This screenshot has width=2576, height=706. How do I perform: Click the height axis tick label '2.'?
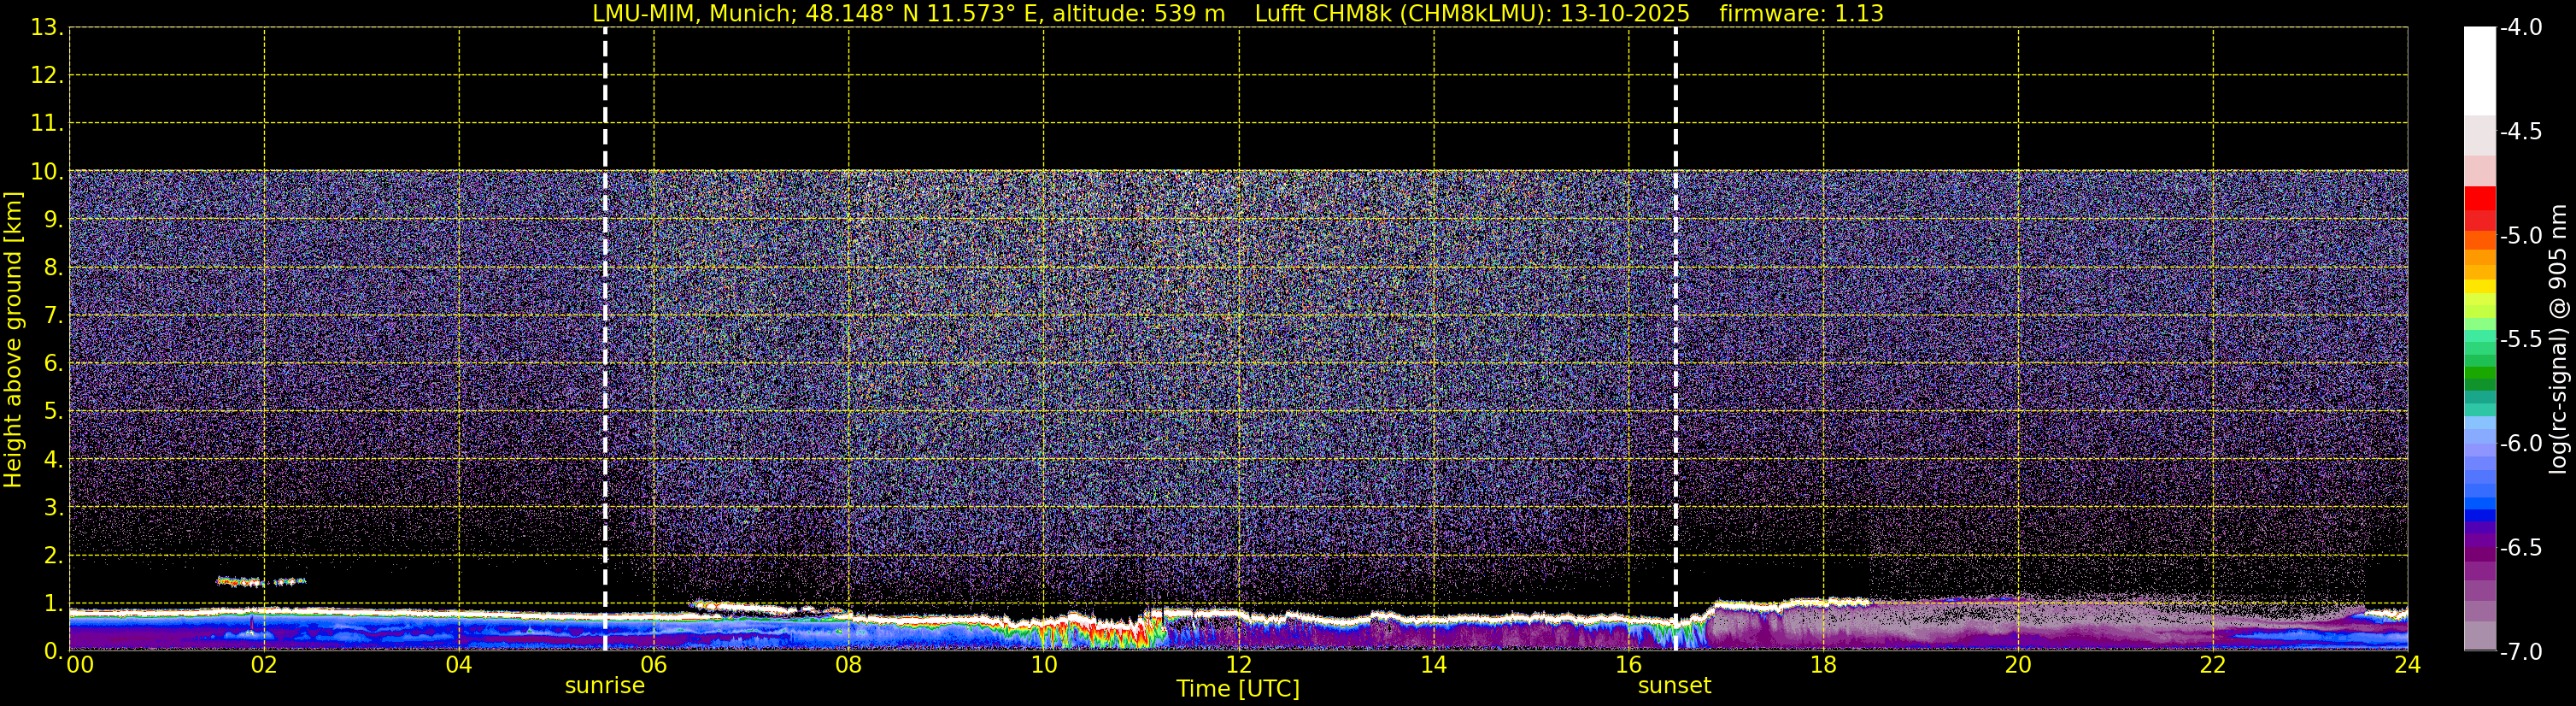click(53, 556)
